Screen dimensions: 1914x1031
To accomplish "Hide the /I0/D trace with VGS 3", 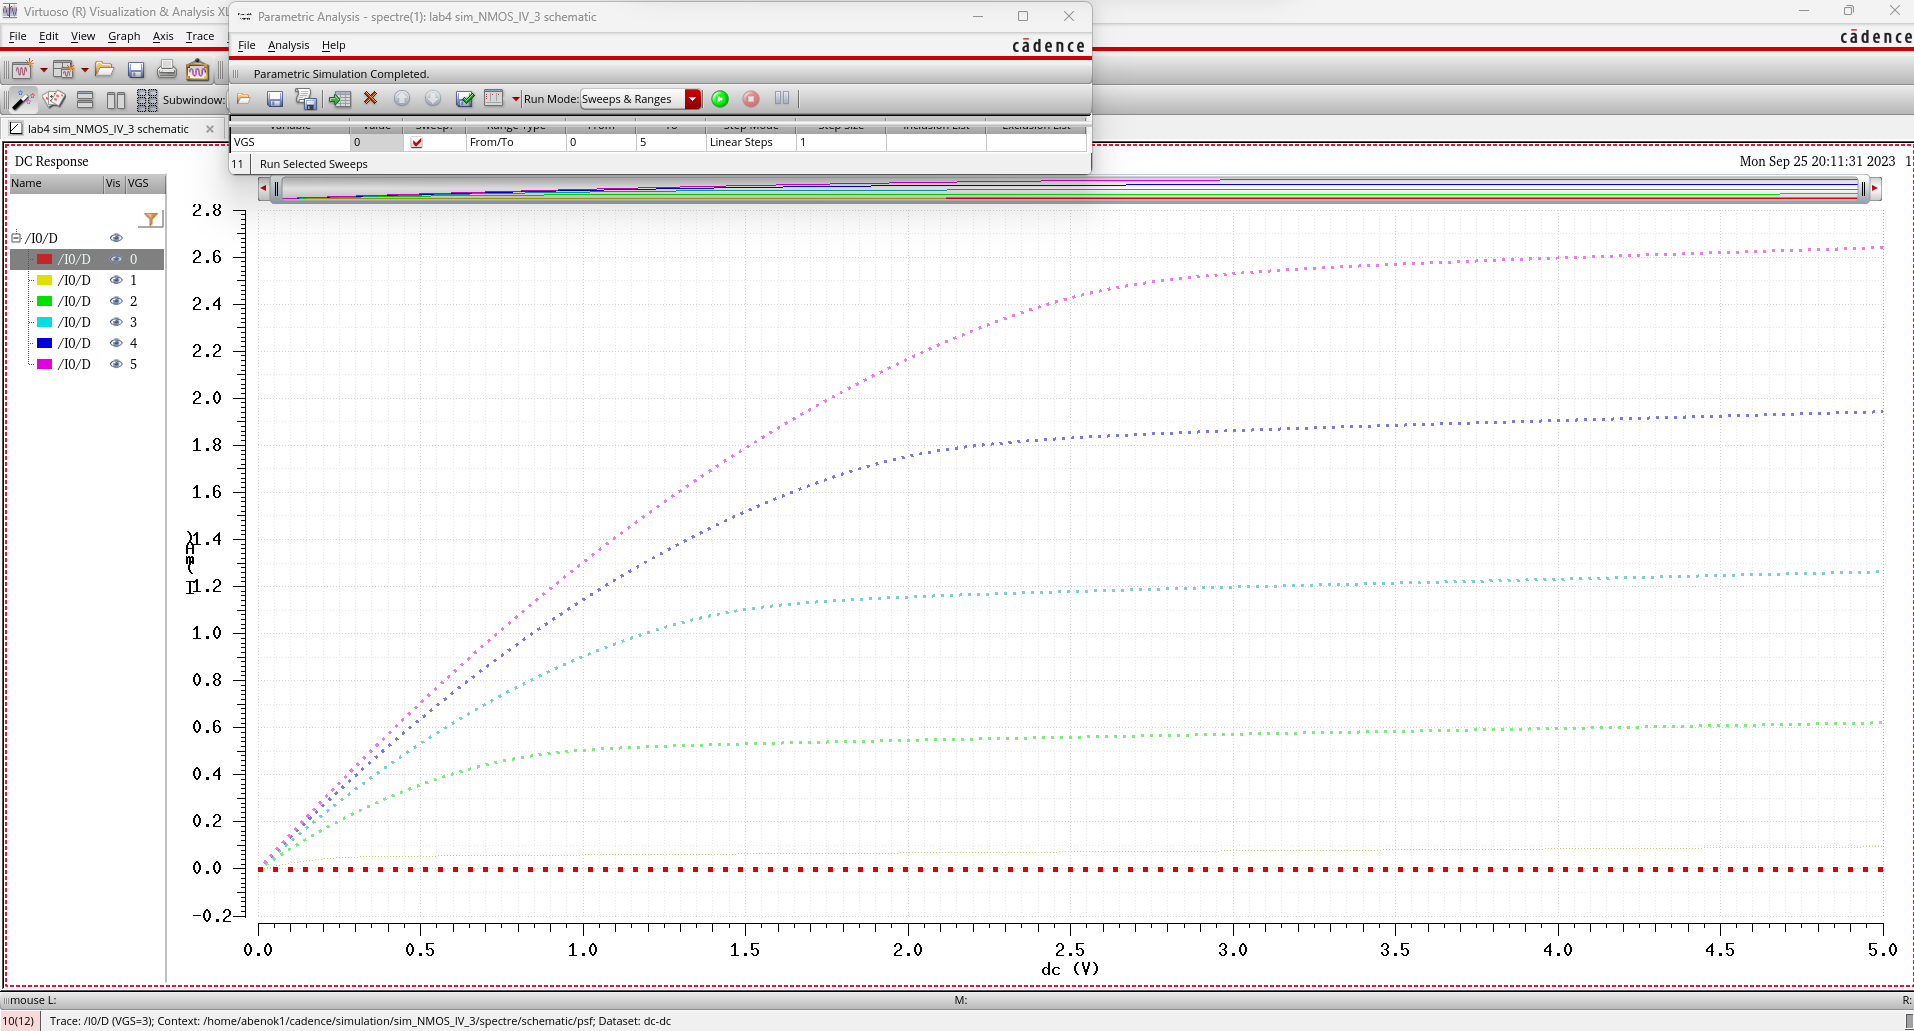I will 116,322.
